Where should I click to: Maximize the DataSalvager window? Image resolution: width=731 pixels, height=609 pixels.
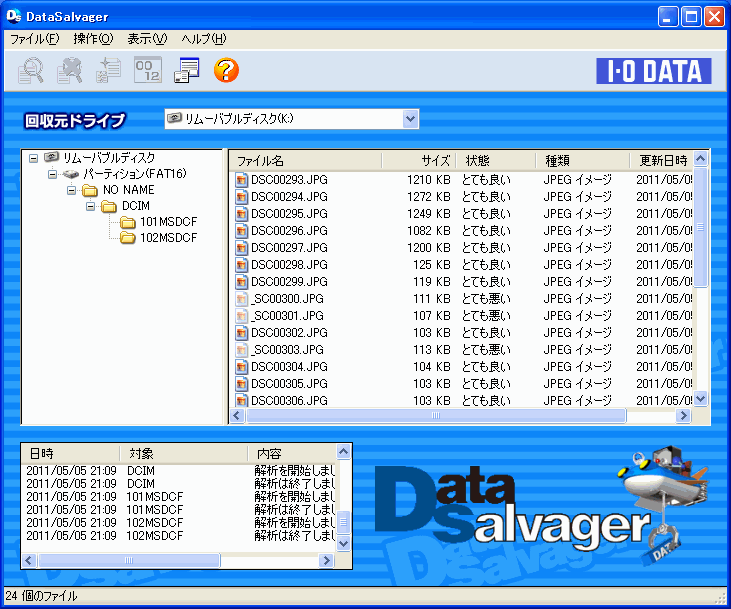tap(691, 17)
